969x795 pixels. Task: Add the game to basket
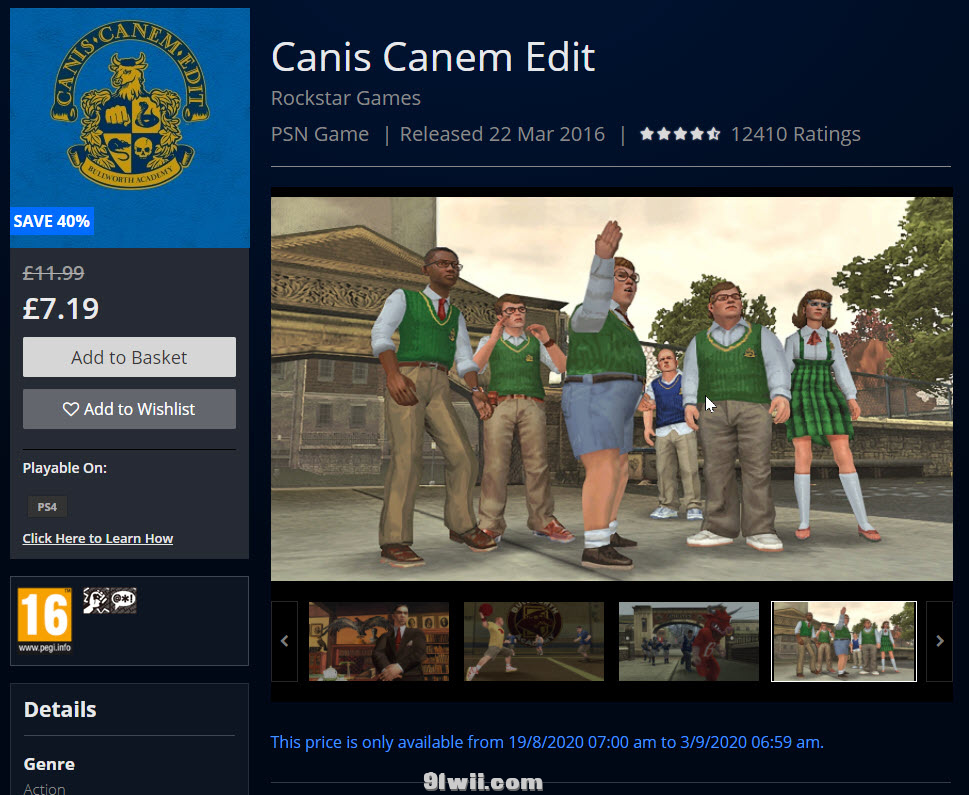pyautogui.click(x=129, y=357)
